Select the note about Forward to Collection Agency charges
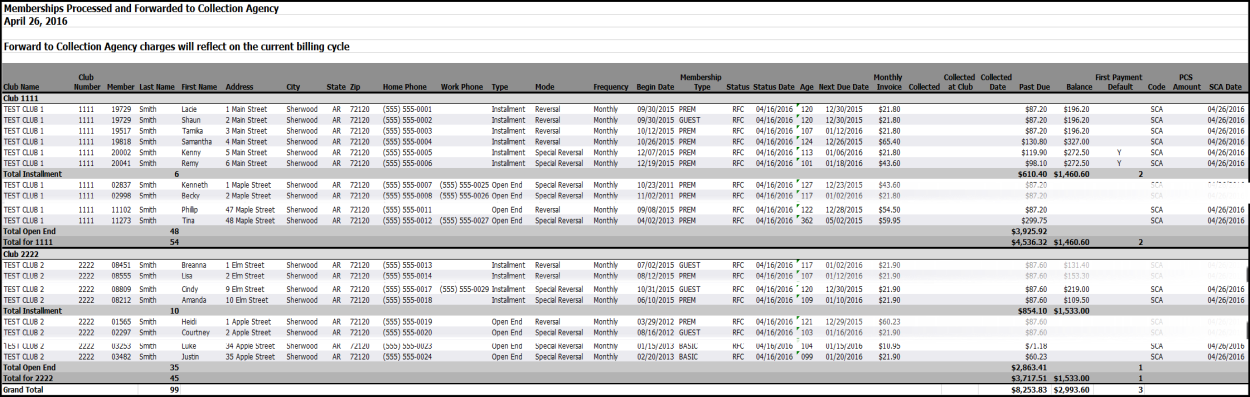 [x=176, y=46]
